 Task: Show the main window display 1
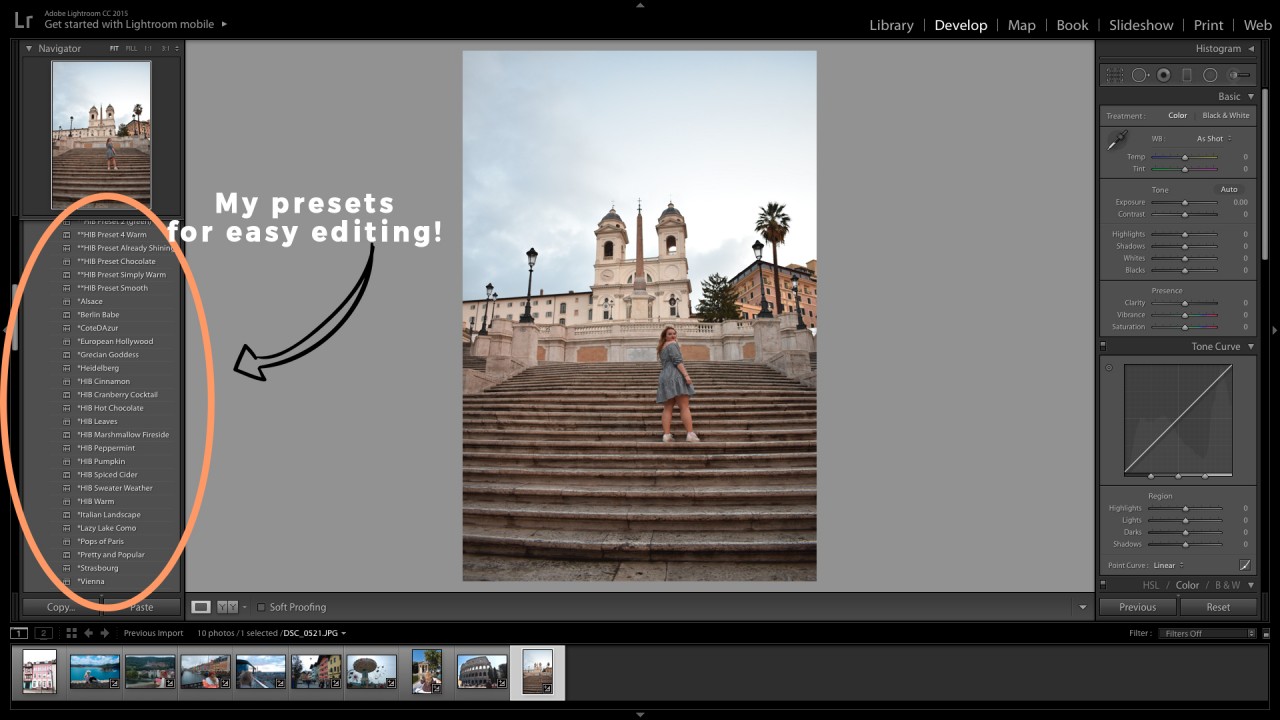[x=19, y=633]
